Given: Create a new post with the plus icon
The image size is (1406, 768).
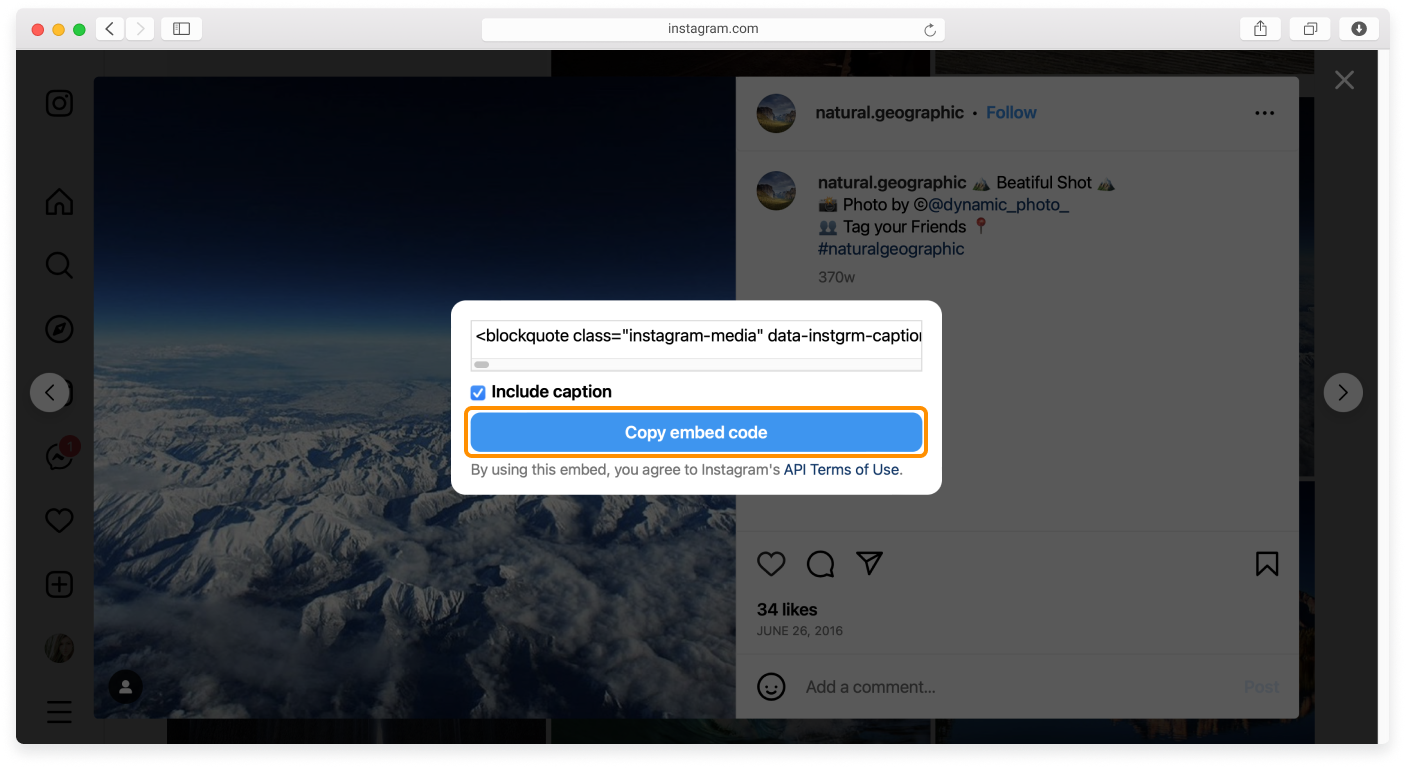Looking at the screenshot, I should click(x=59, y=584).
